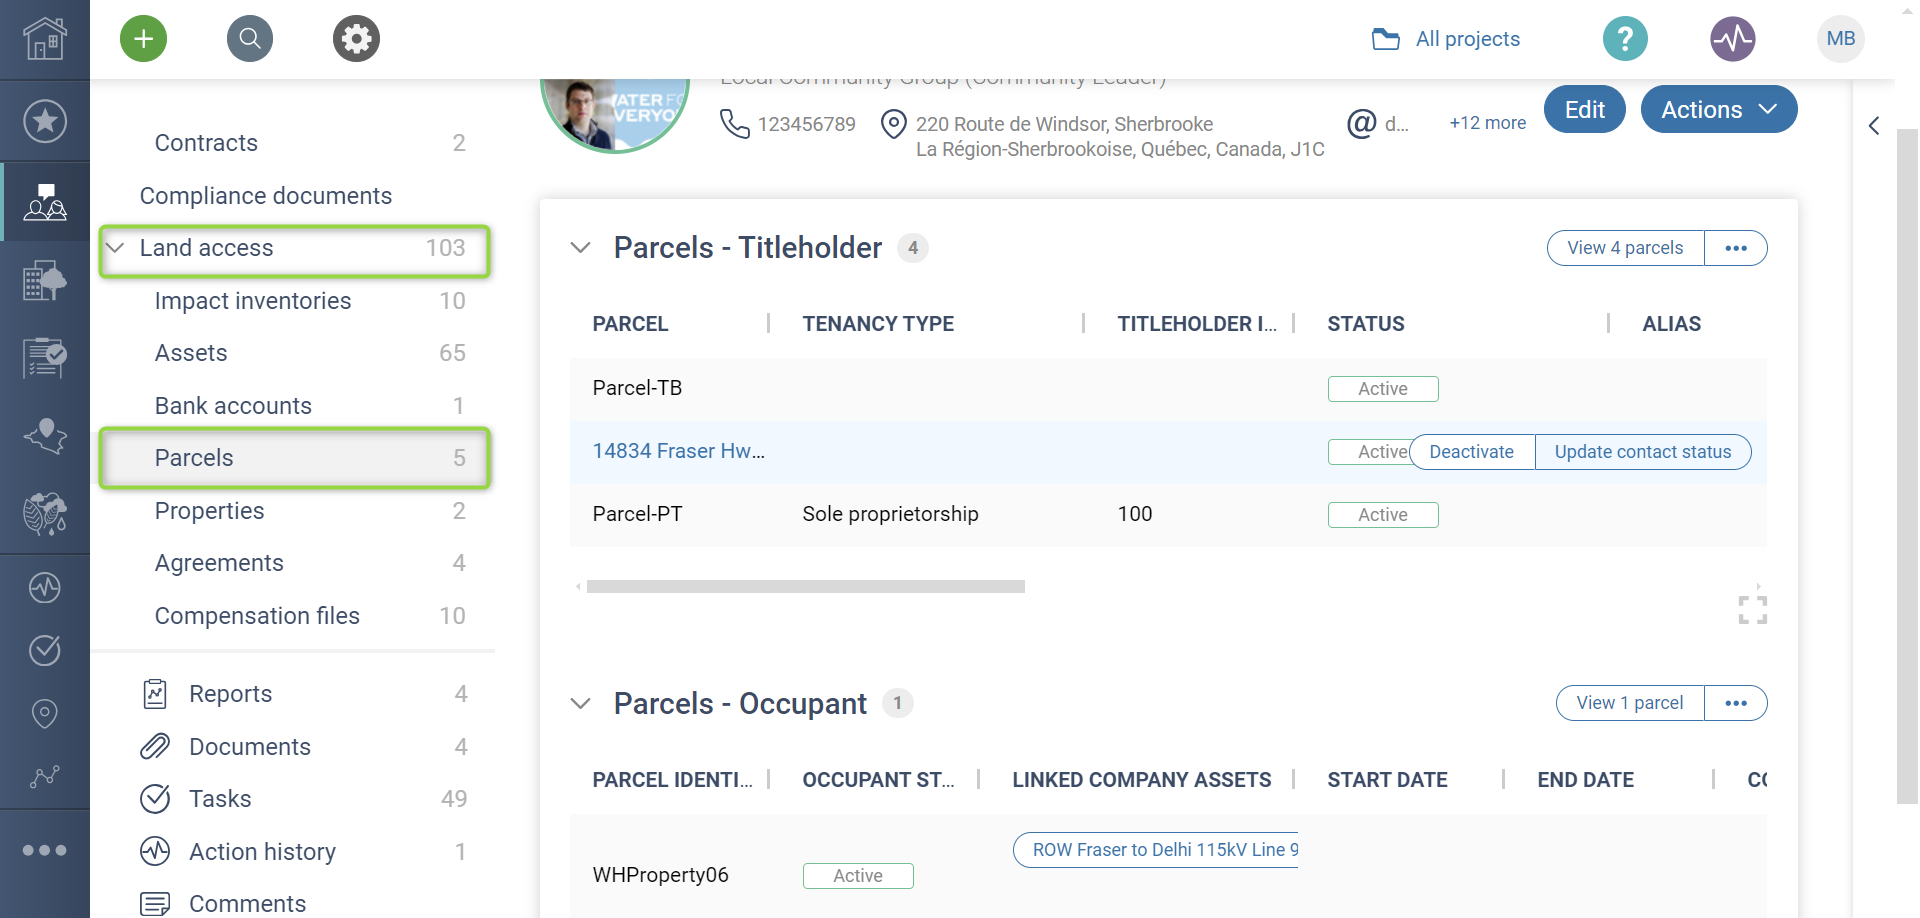Click the MB user avatar
The width and height of the screenshot is (1920, 918).
[1840, 39]
